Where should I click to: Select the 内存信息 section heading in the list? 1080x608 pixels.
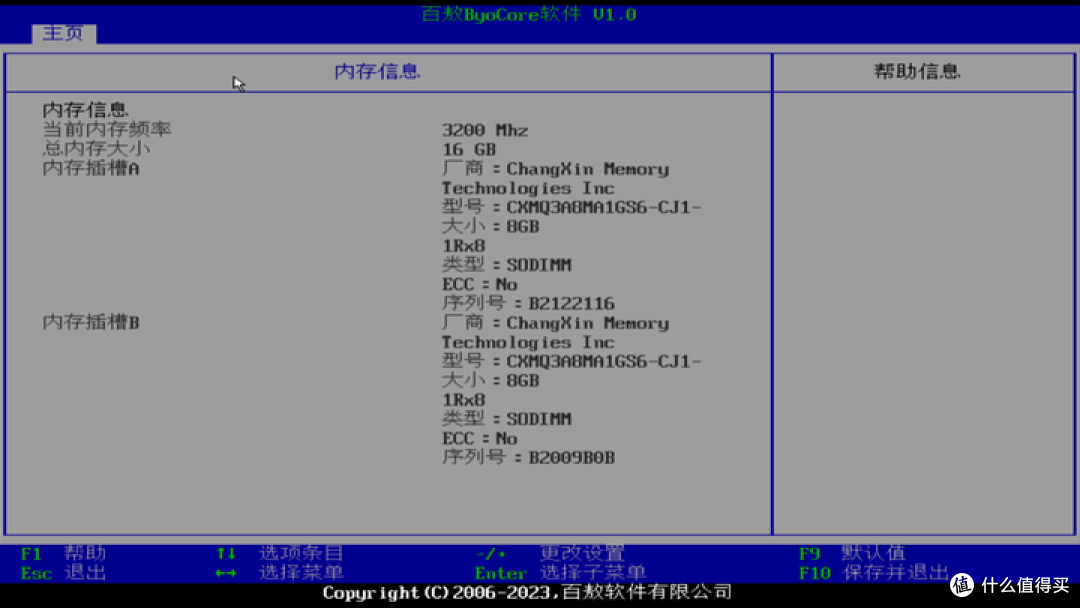pos(85,109)
